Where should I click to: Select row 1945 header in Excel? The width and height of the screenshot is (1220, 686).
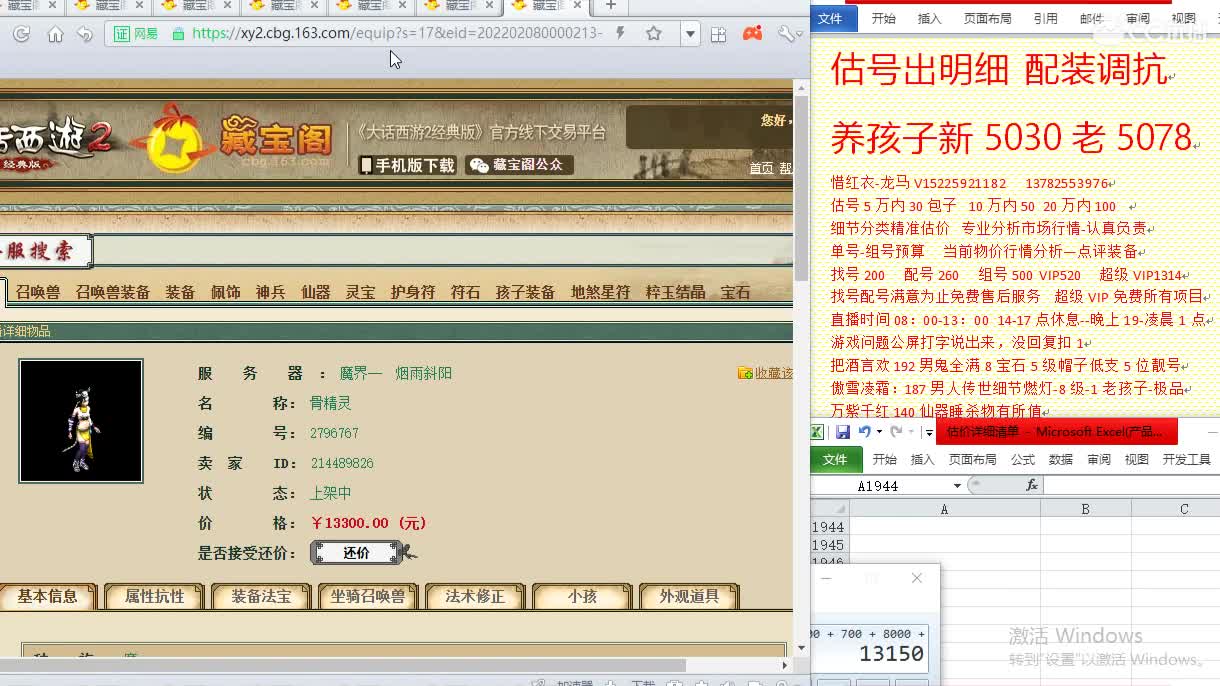(829, 545)
